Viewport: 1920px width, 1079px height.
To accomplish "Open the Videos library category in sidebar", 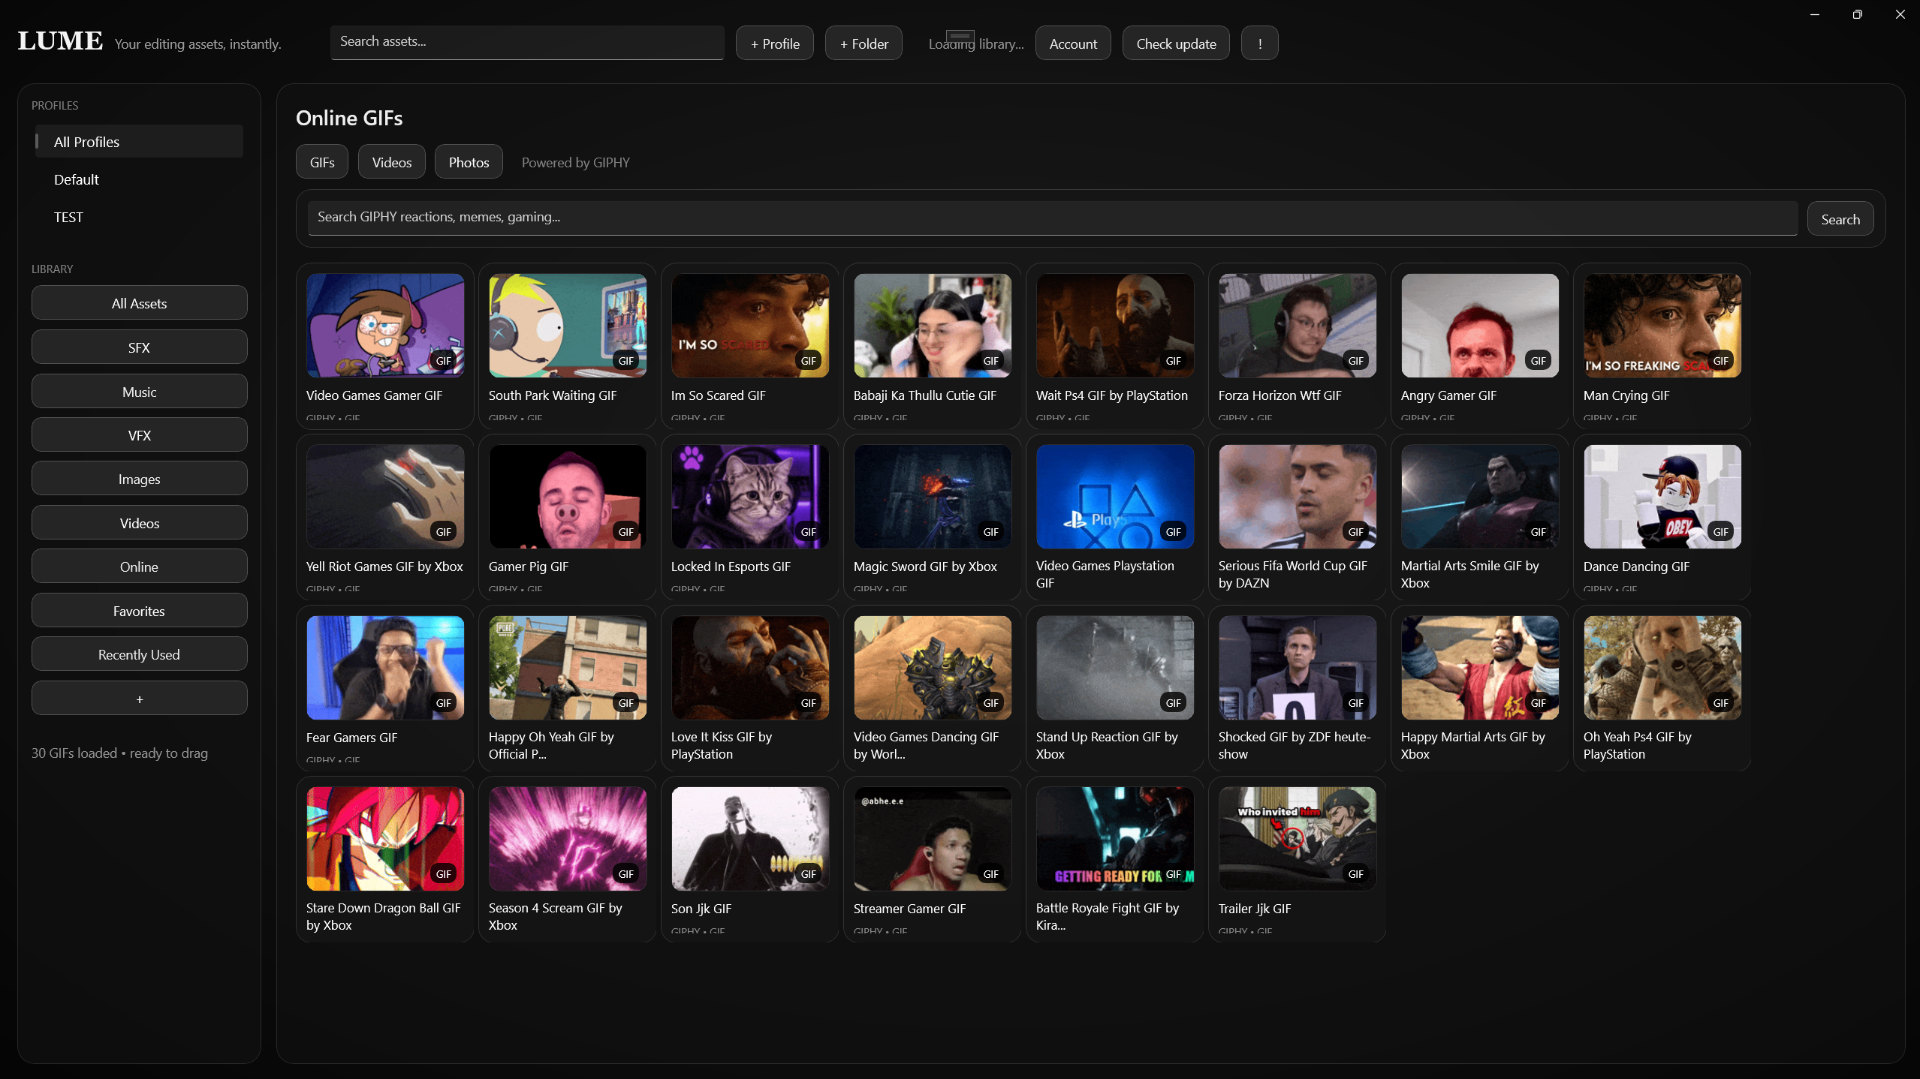I will pos(139,523).
